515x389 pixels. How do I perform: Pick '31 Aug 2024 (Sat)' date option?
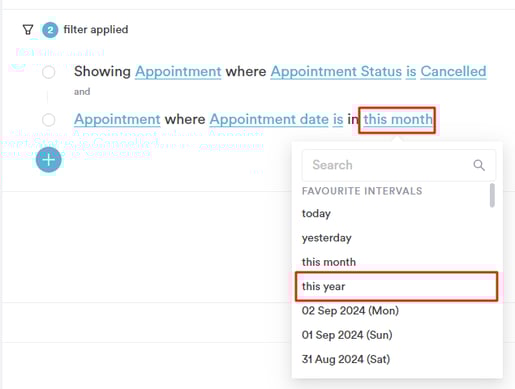[x=346, y=359]
